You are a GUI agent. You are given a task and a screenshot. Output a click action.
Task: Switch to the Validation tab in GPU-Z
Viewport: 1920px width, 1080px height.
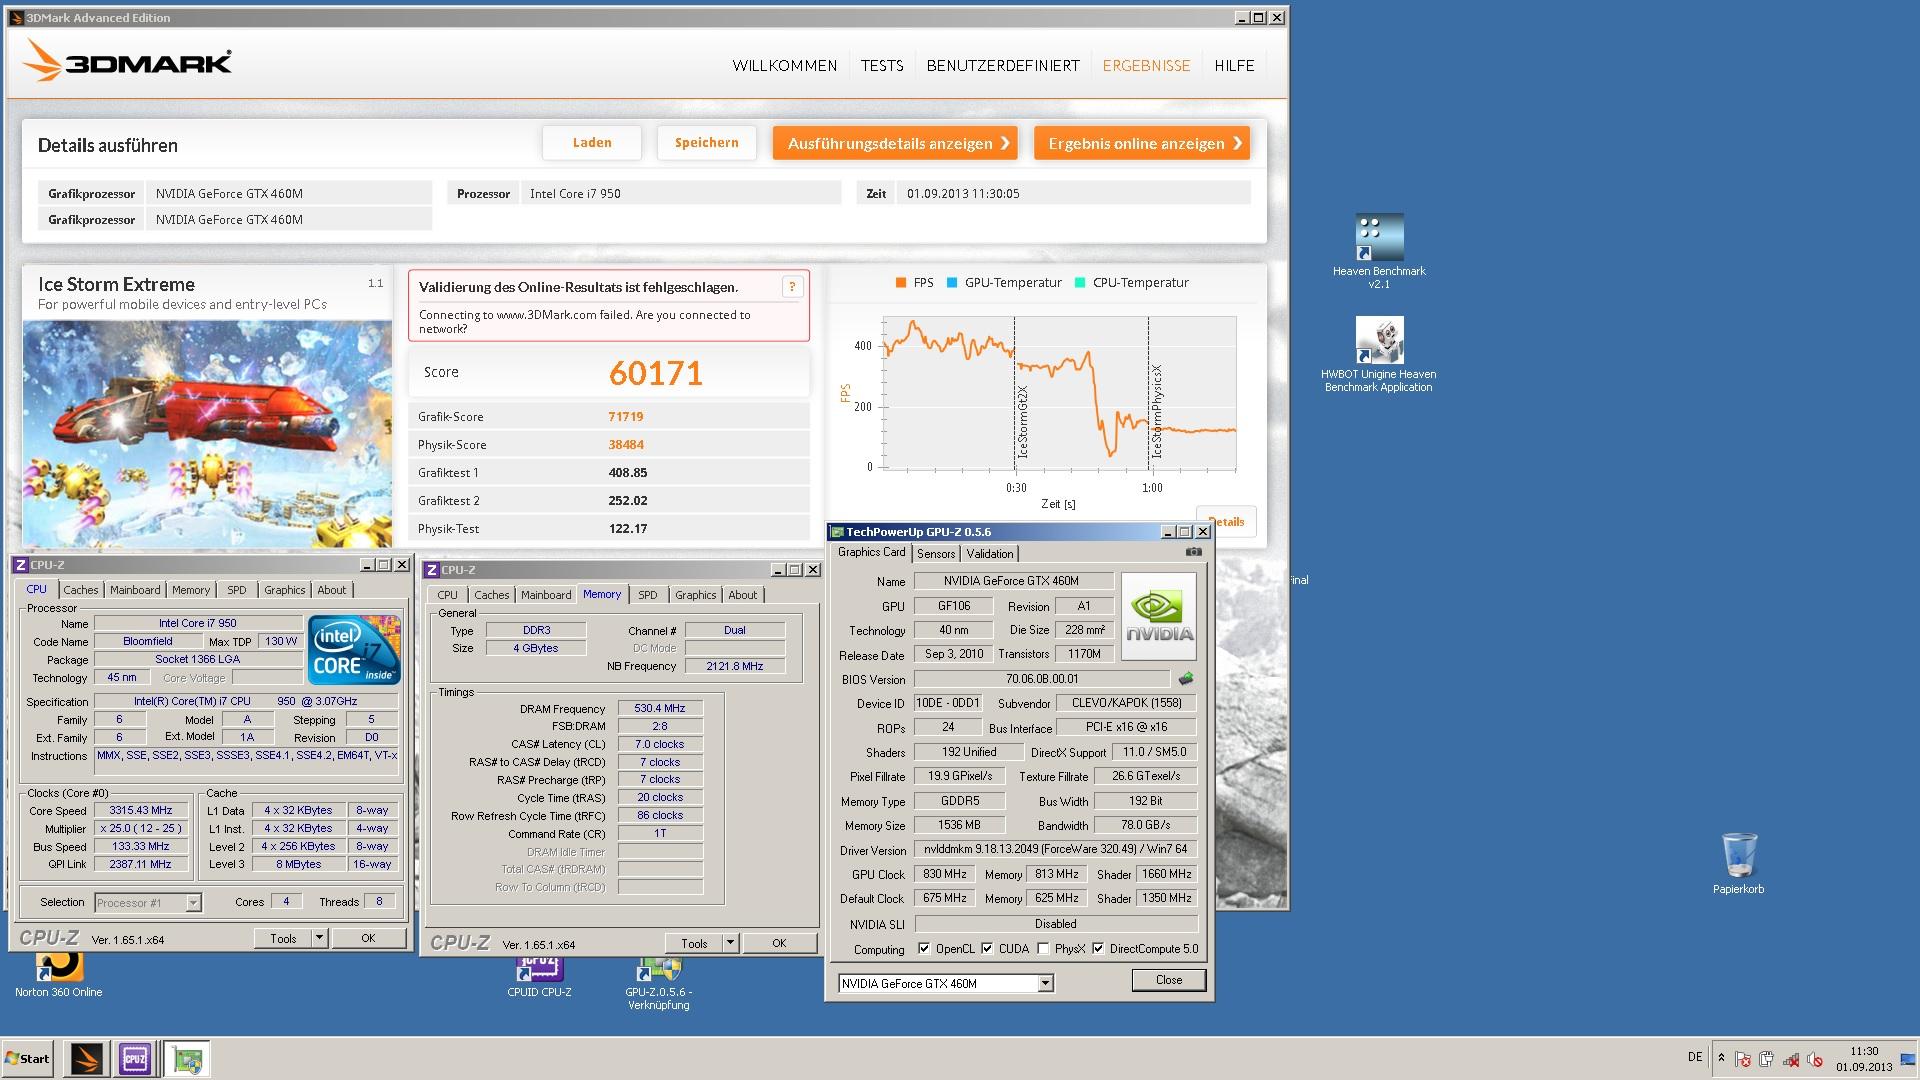click(x=990, y=554)
